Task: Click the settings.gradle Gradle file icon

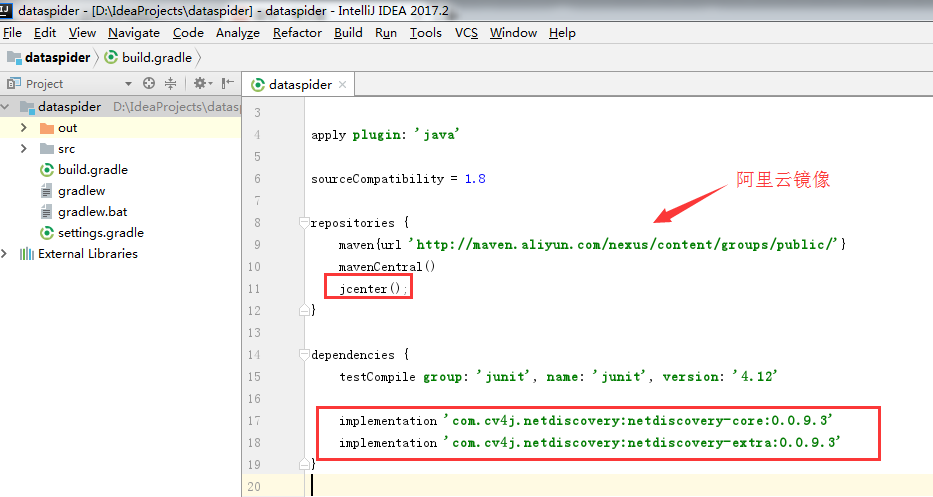Action: pyautogui.click(x=47, y=233)
